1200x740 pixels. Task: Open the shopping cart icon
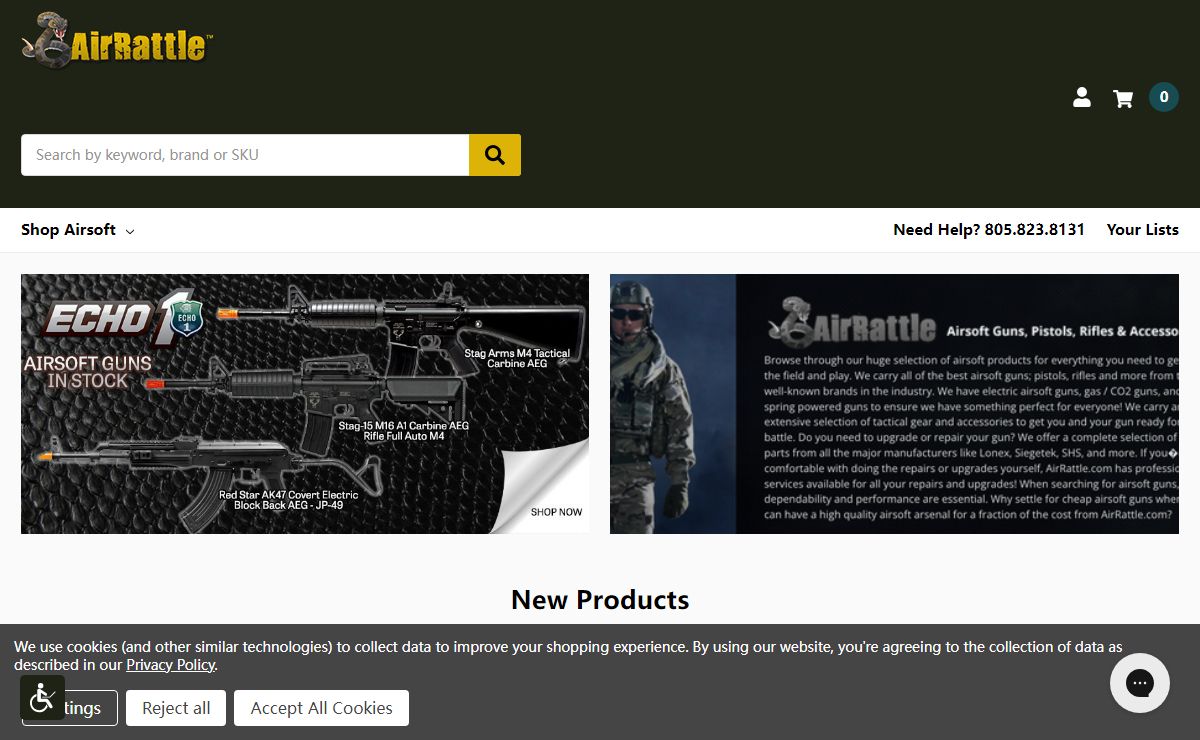1123,98
